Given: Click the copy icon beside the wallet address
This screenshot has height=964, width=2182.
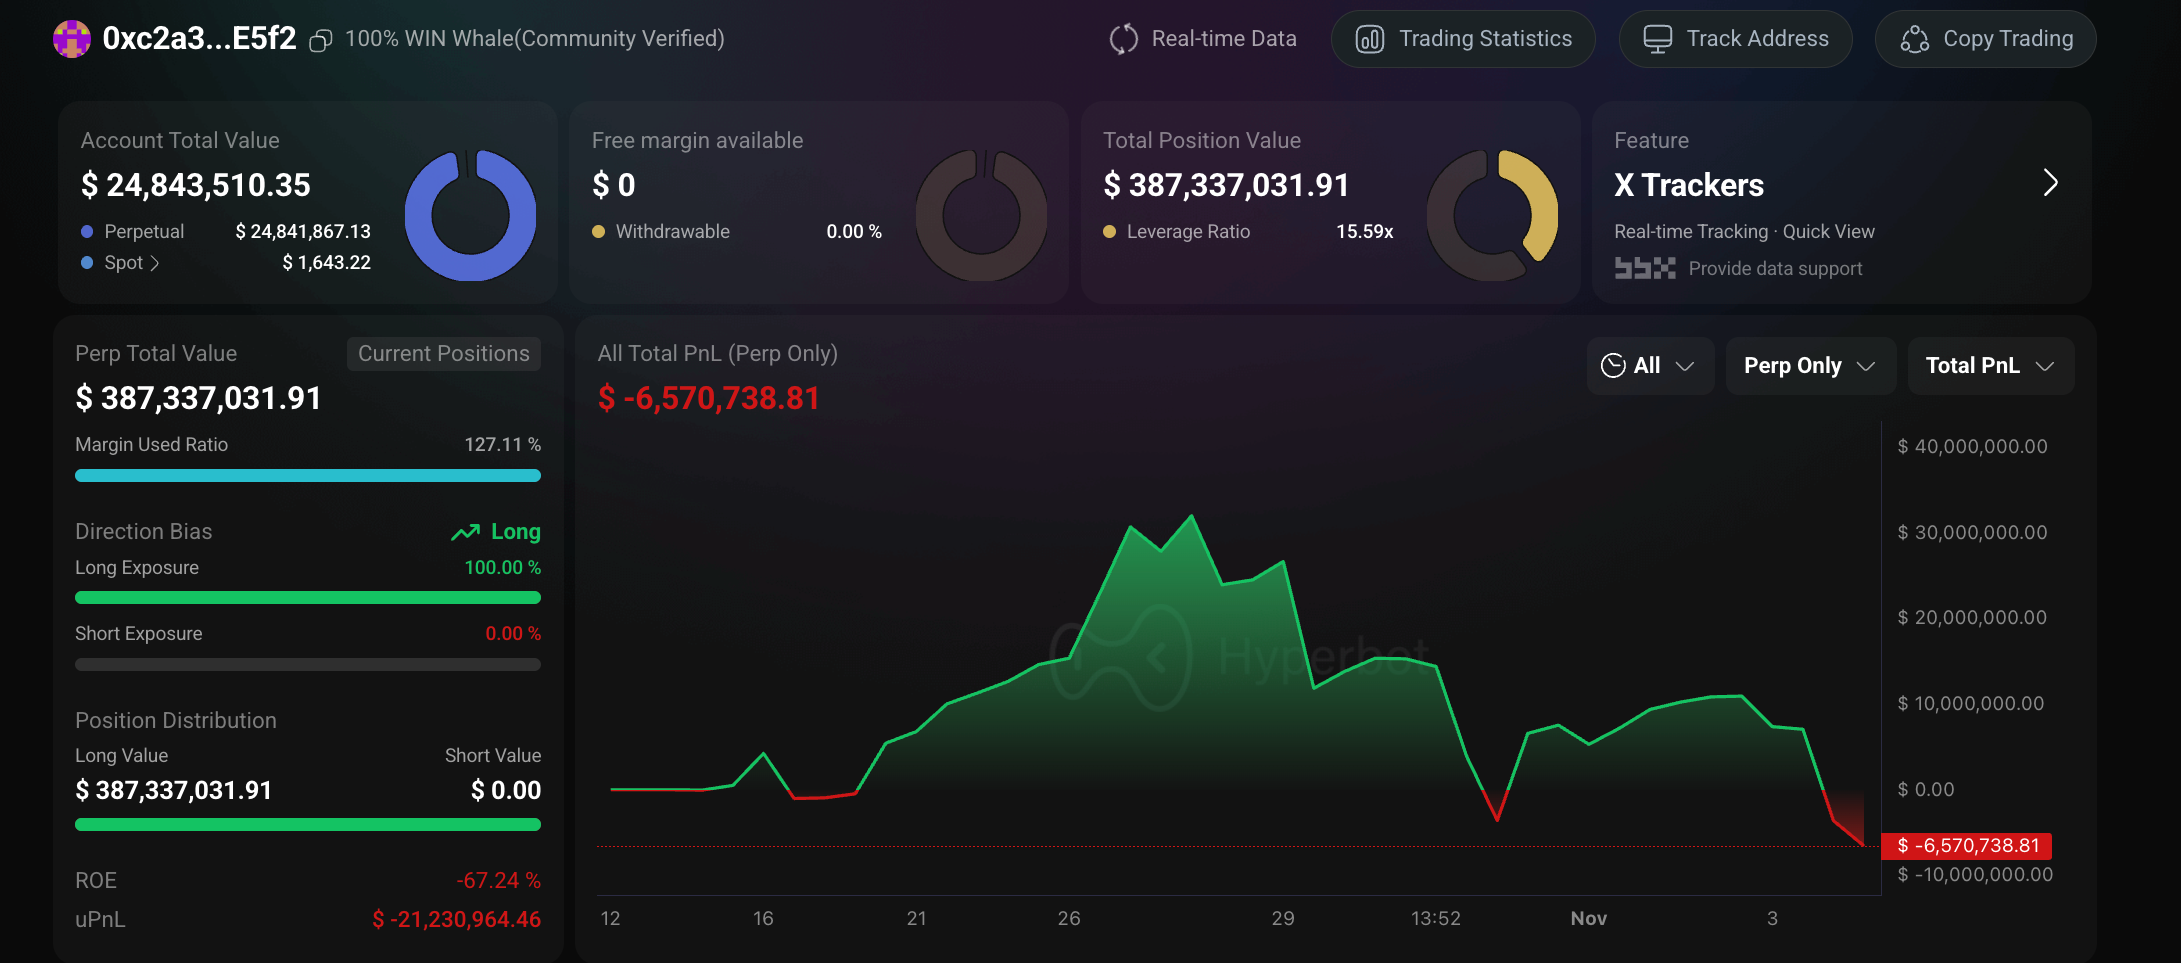Looking at the screenshot, I should [x=321, y=38].
